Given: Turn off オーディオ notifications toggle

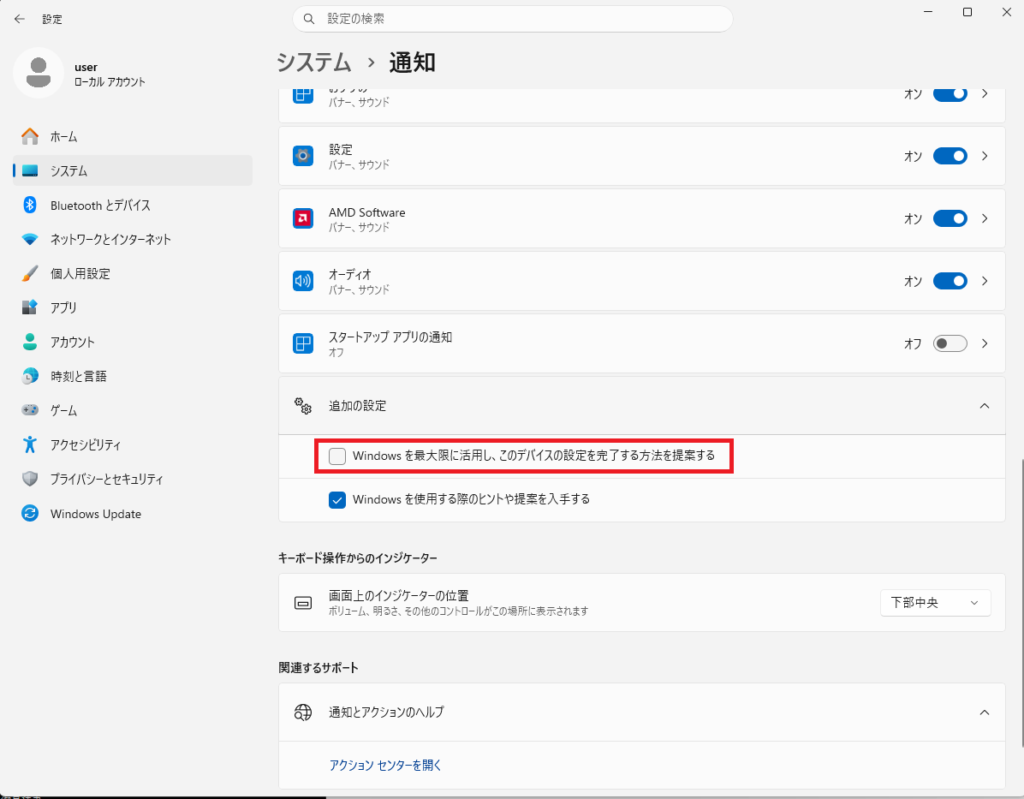Looking at the screenshot, I should [x=950, y=281].
